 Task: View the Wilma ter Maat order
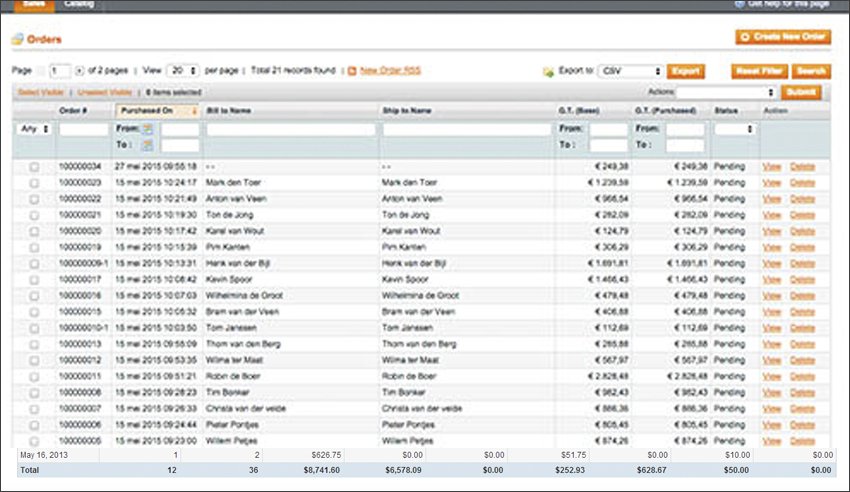click(771, 361)
